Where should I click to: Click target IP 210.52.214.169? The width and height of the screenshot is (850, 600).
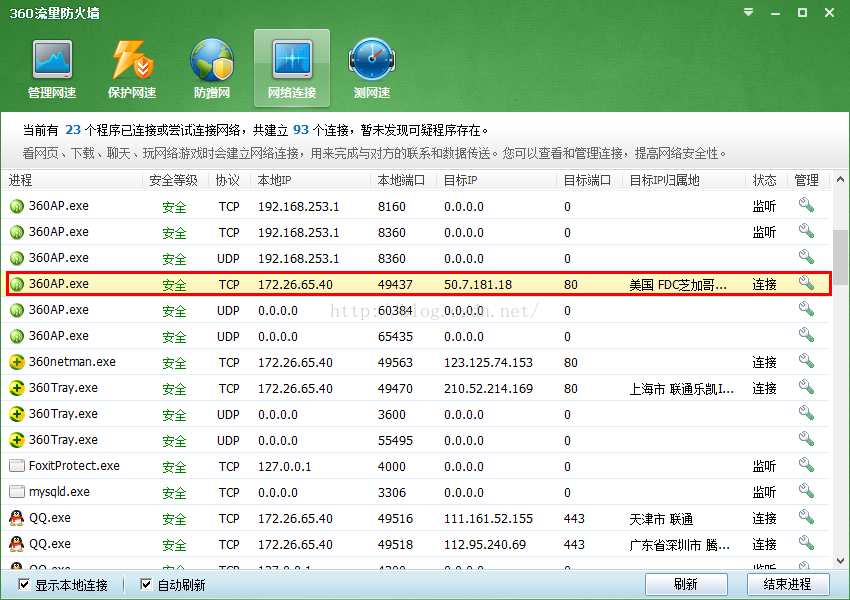click(x=488, y=388)
